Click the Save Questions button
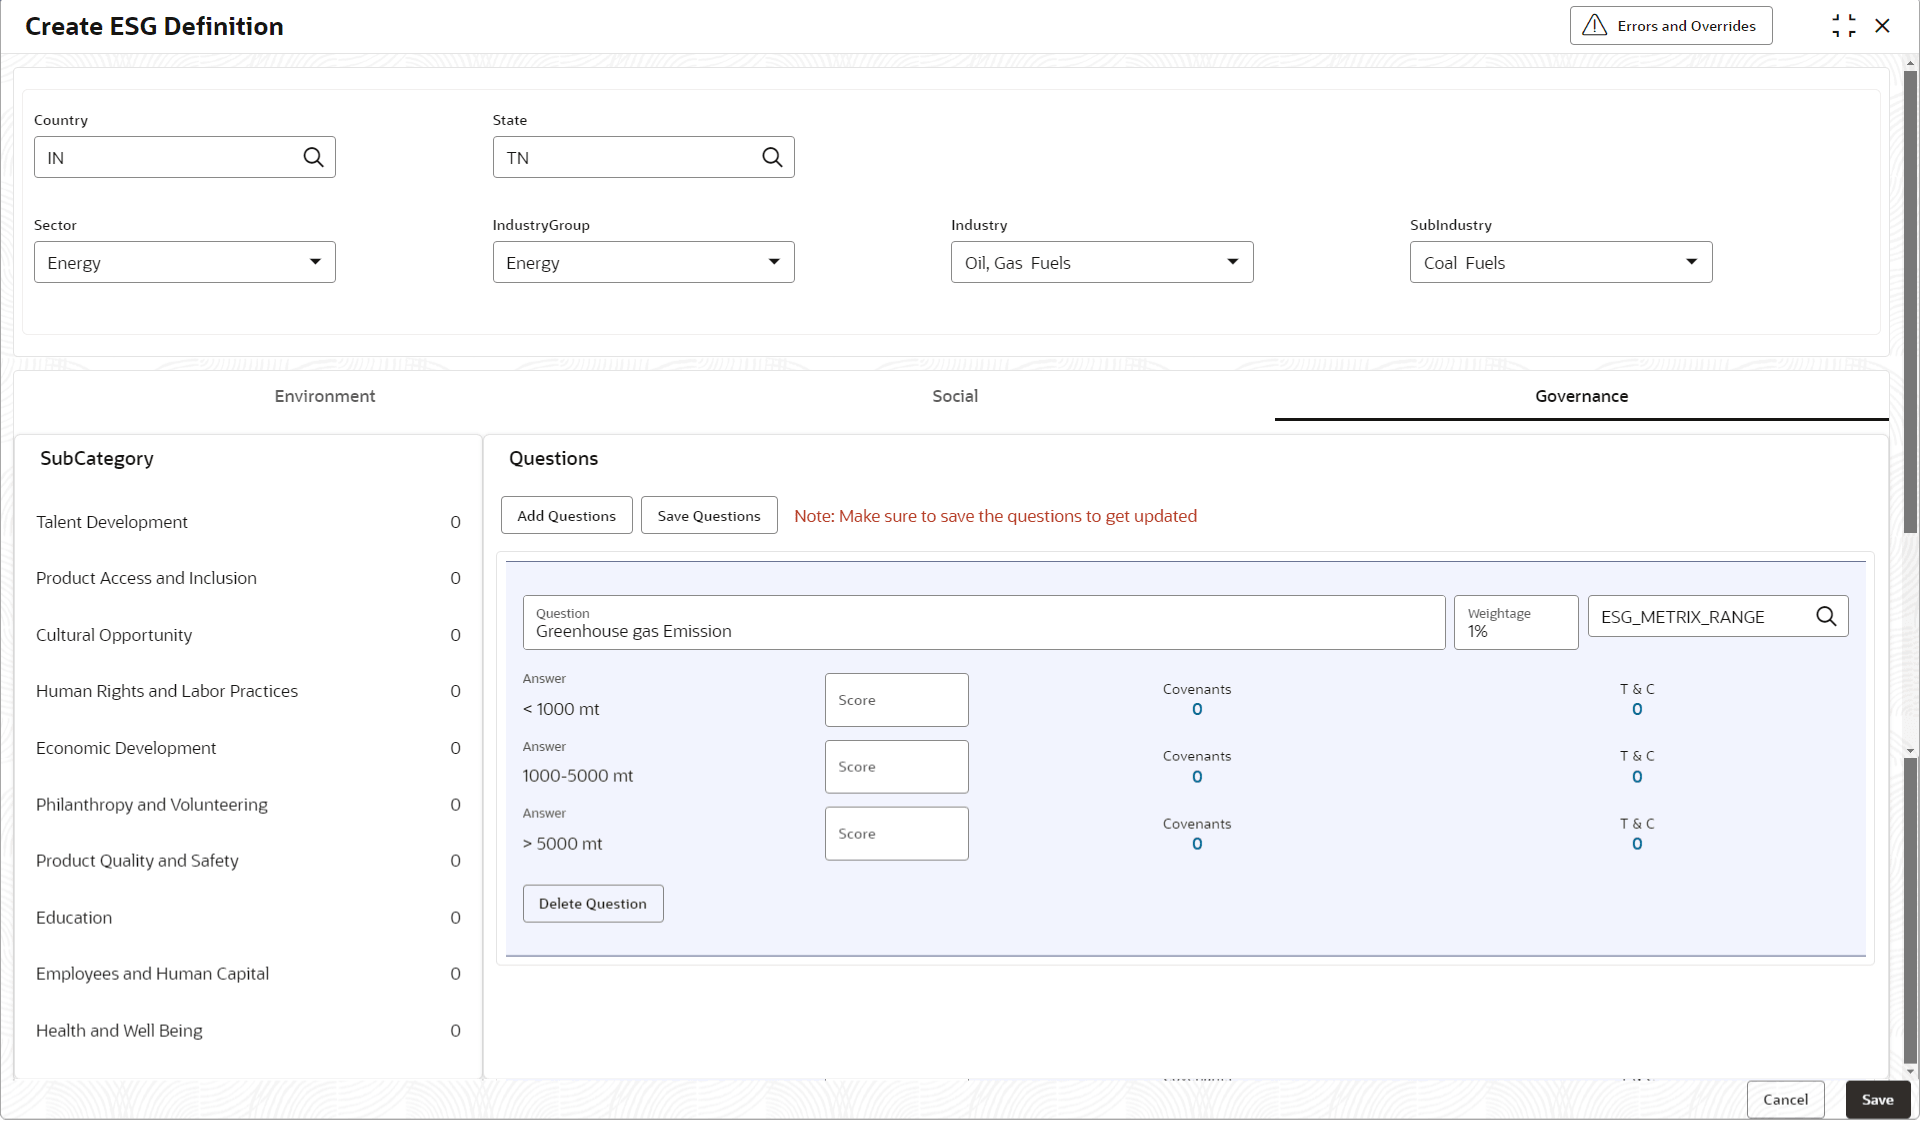 [708, 516]
